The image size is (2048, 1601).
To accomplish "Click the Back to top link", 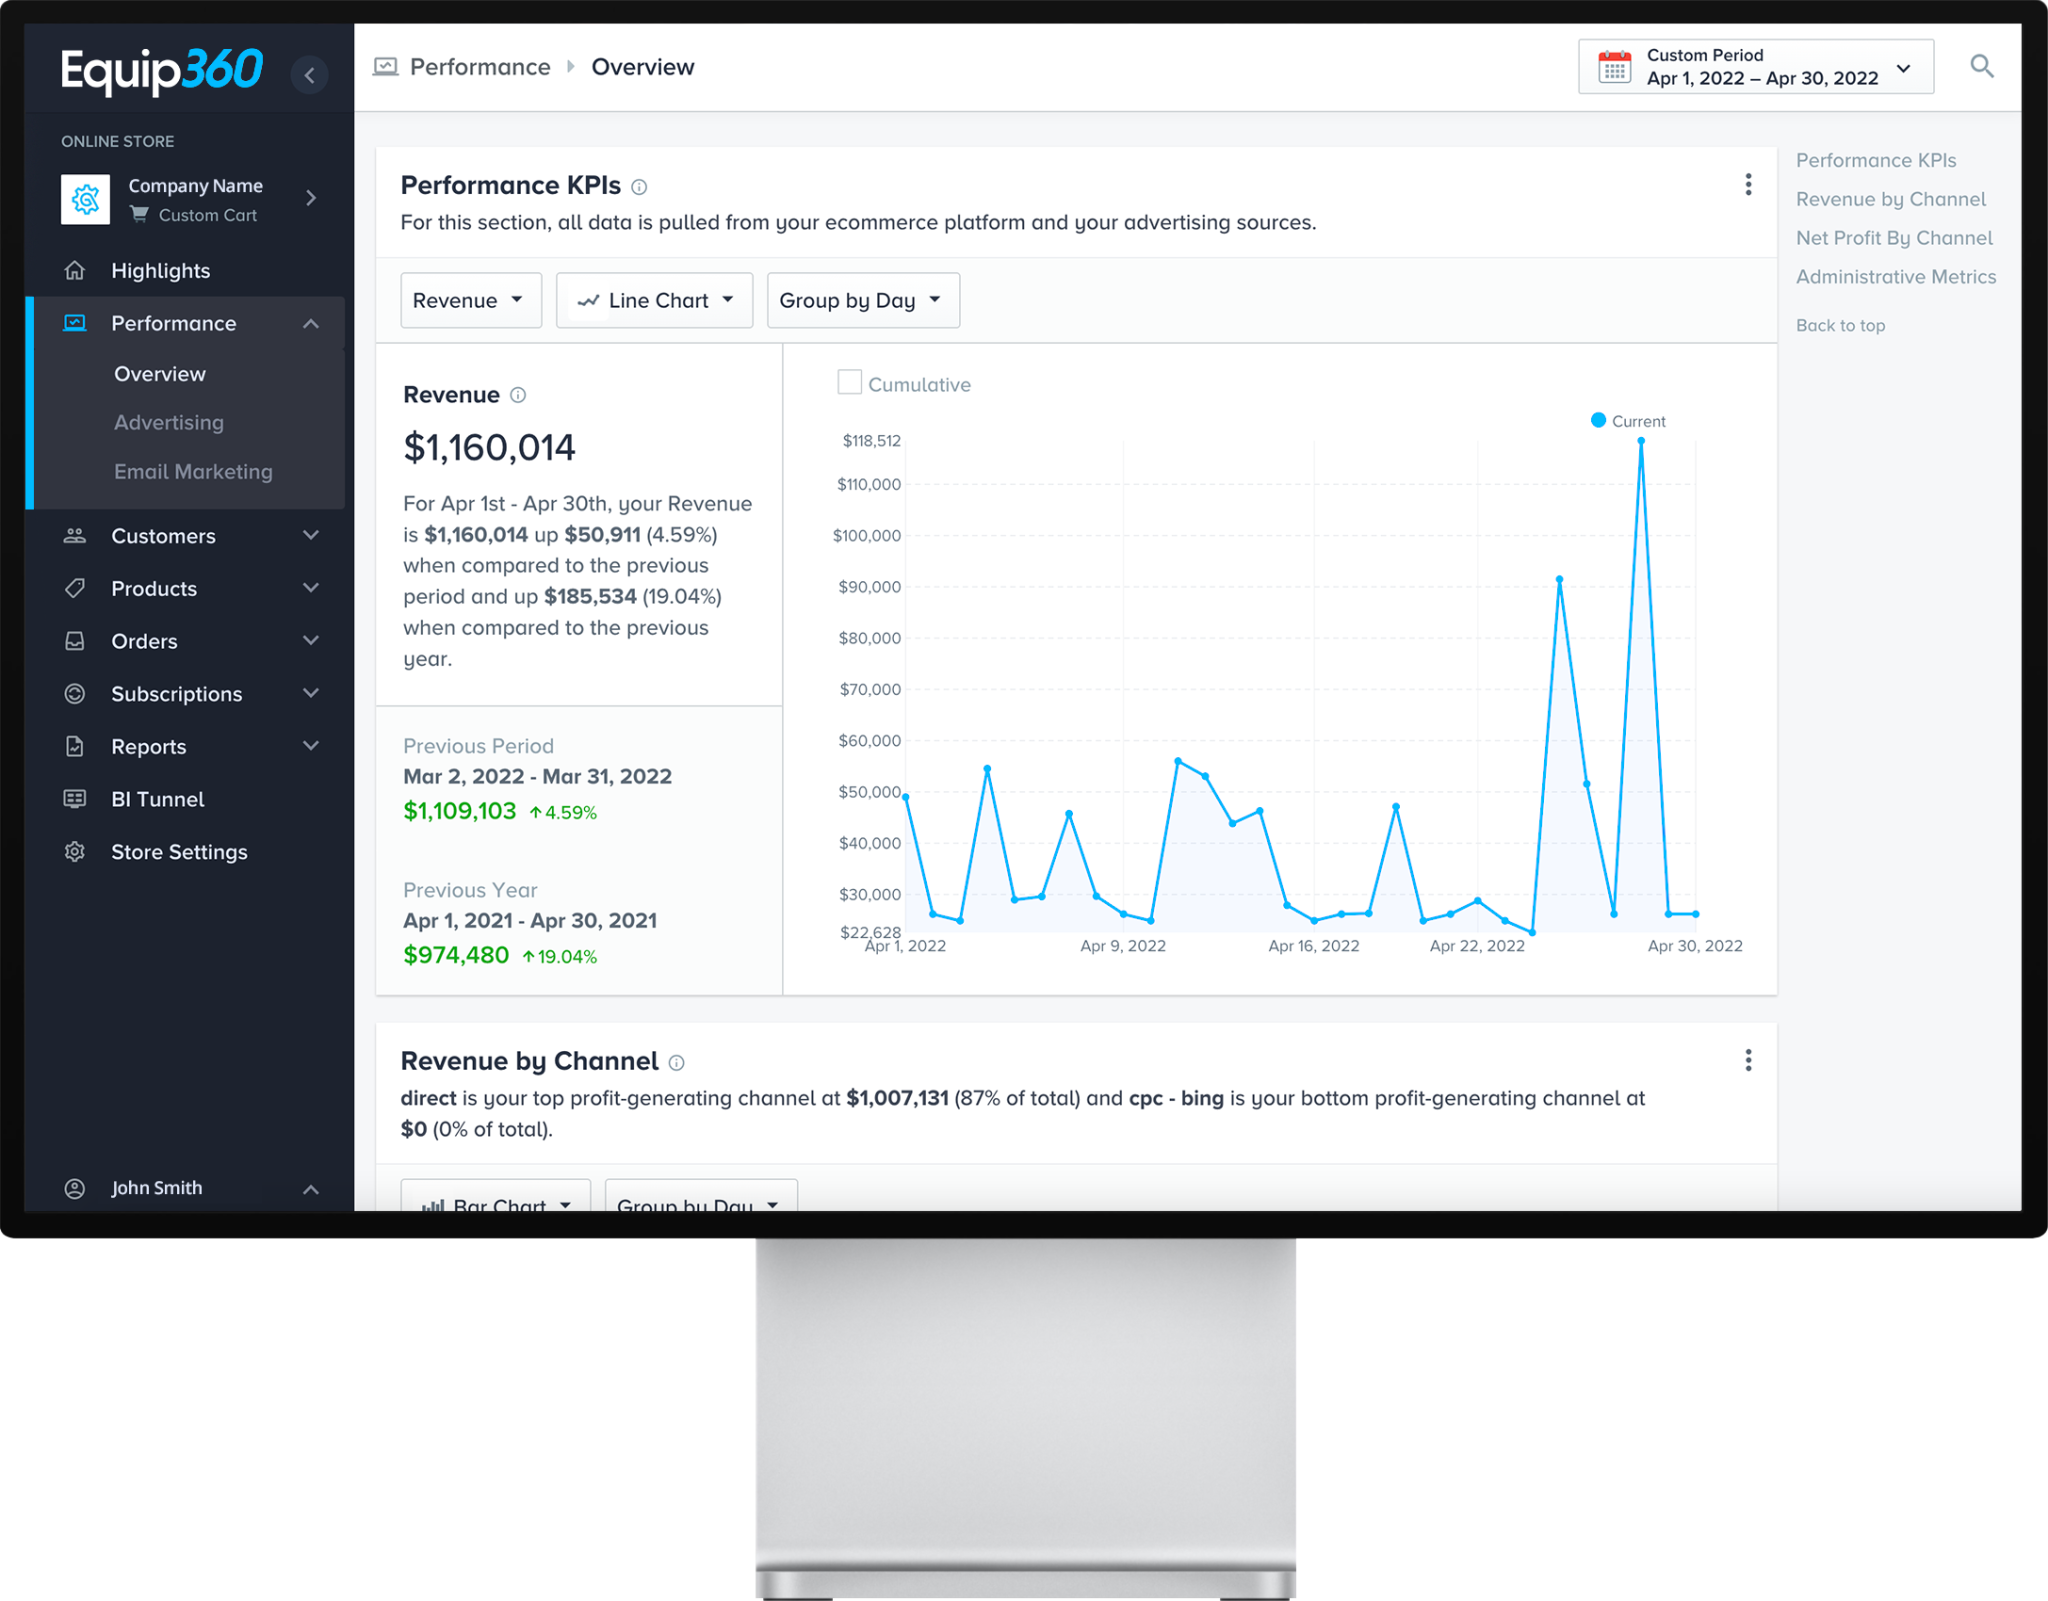I will pos(1839,326).
